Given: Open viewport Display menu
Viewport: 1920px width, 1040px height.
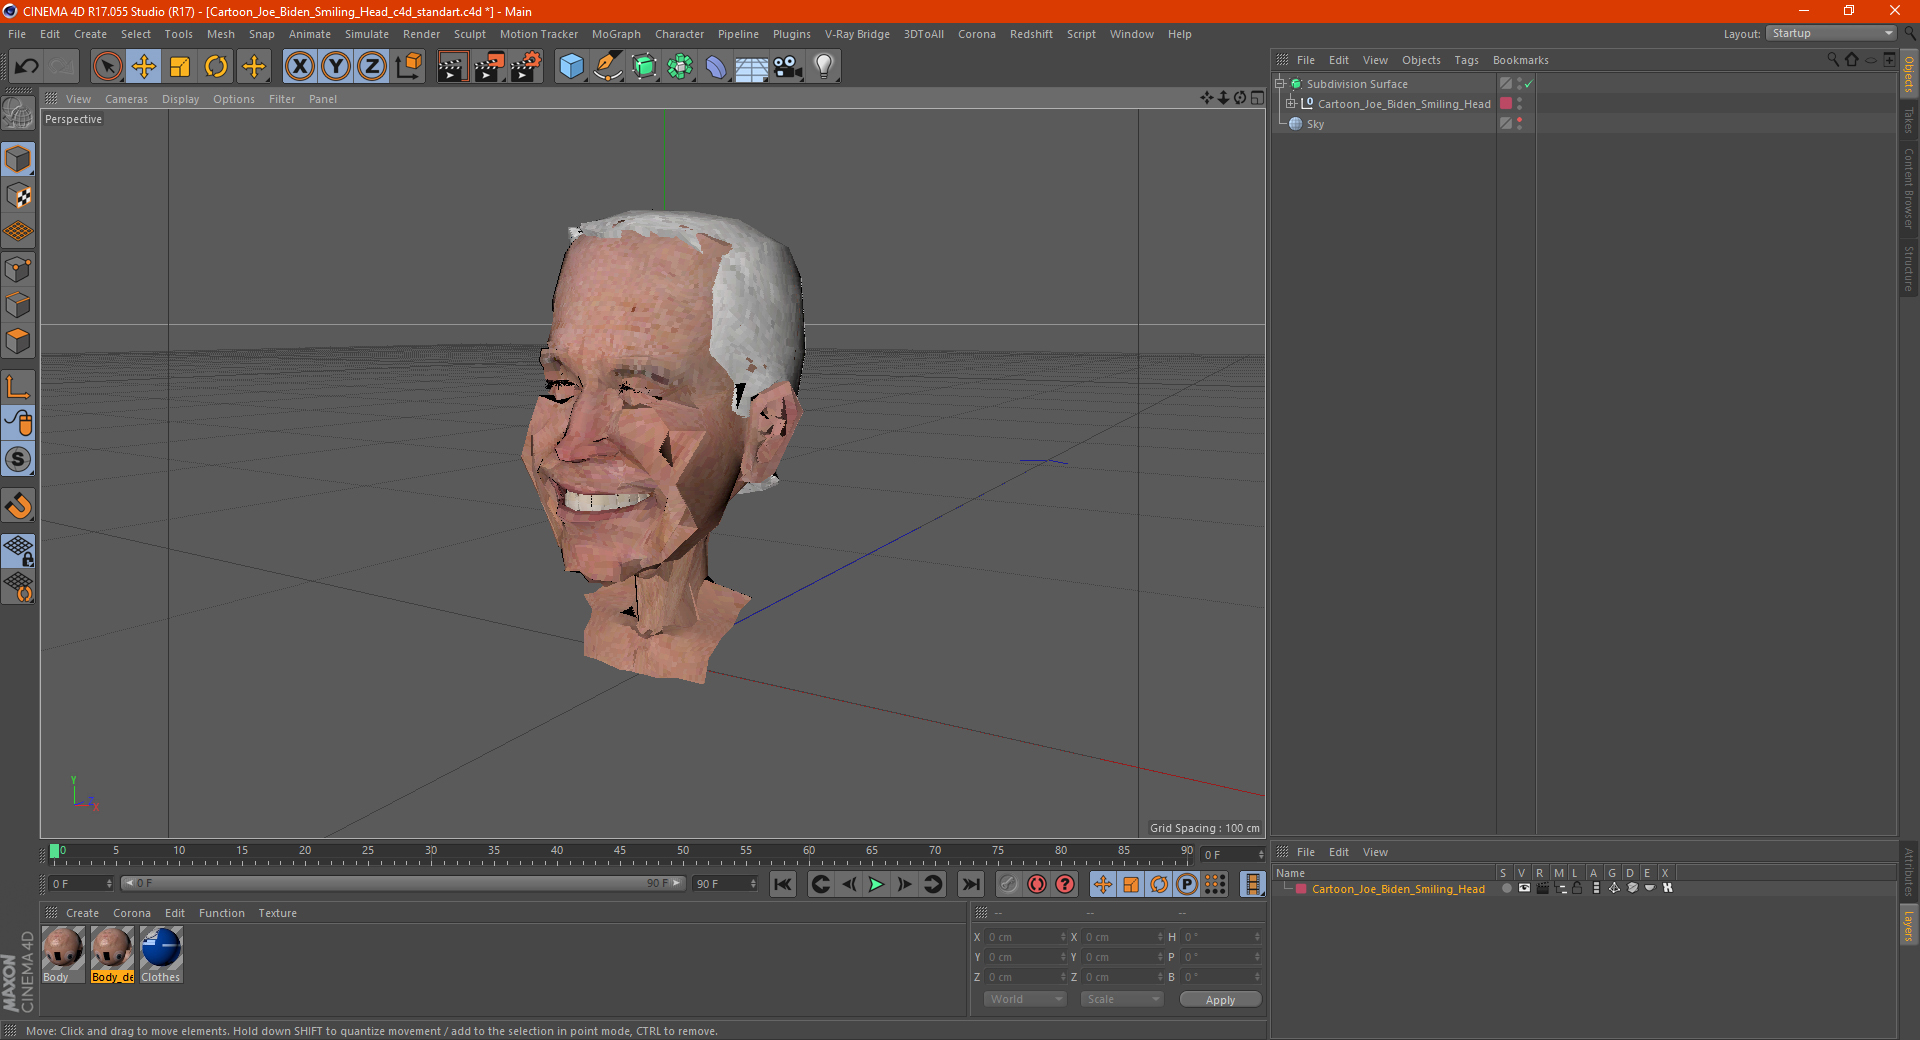Looking at the screenshot, I should [x=180, y=99].
